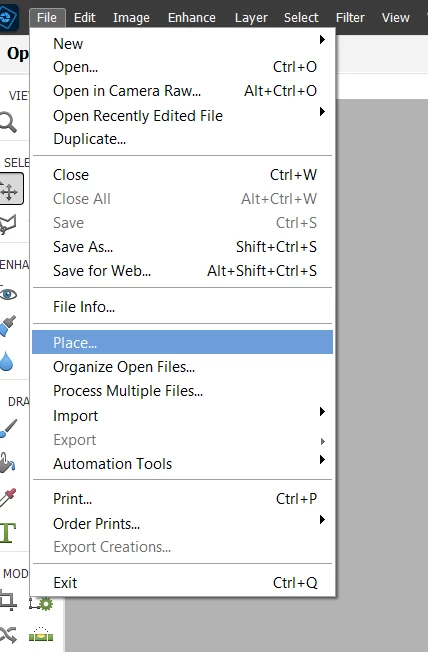428x652 pixels.
Task: Expand the New submenu arrow
Action: click(x=322, y=40)
